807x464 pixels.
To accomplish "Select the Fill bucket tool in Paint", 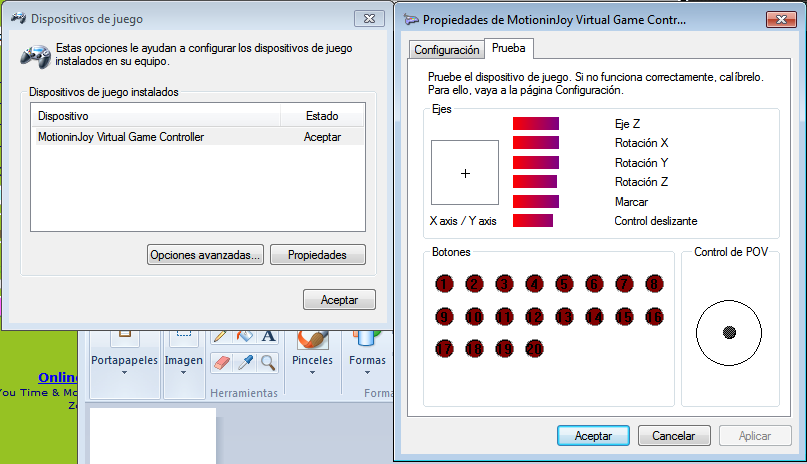I will pos(244,336).
